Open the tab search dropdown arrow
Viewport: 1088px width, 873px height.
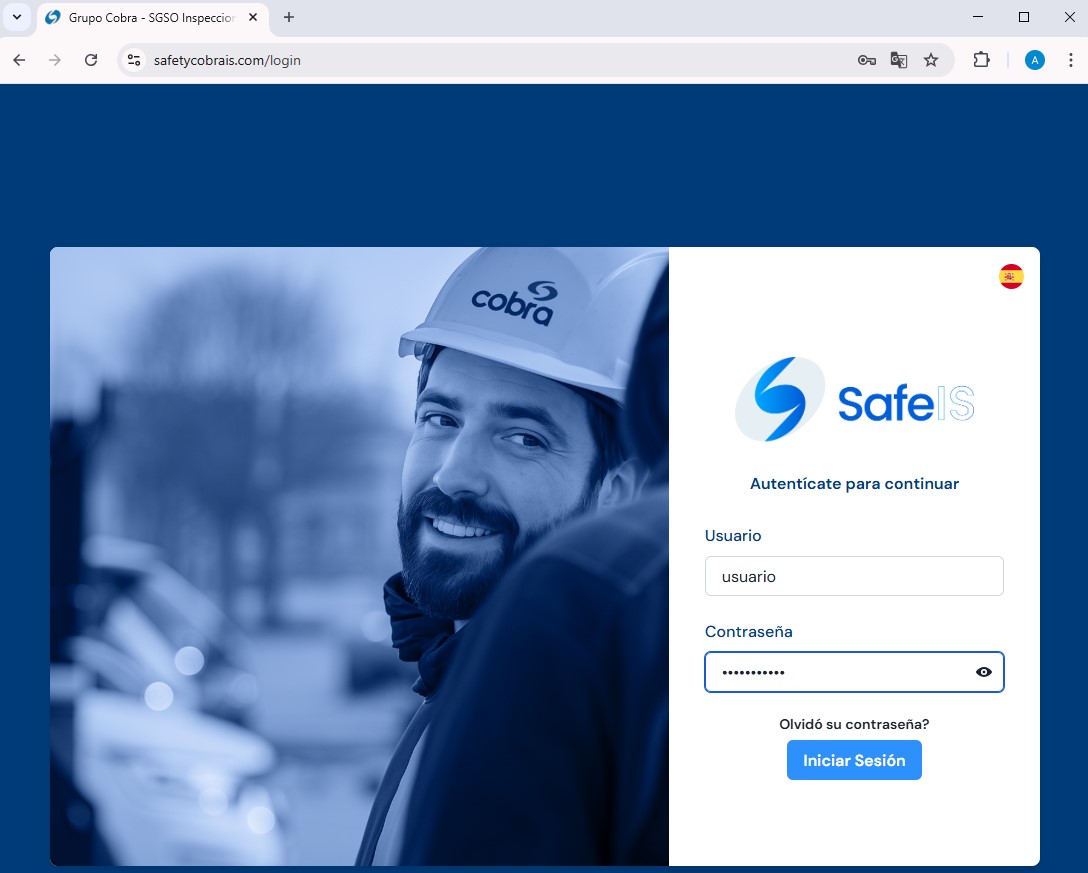click(x=17, y=17)
